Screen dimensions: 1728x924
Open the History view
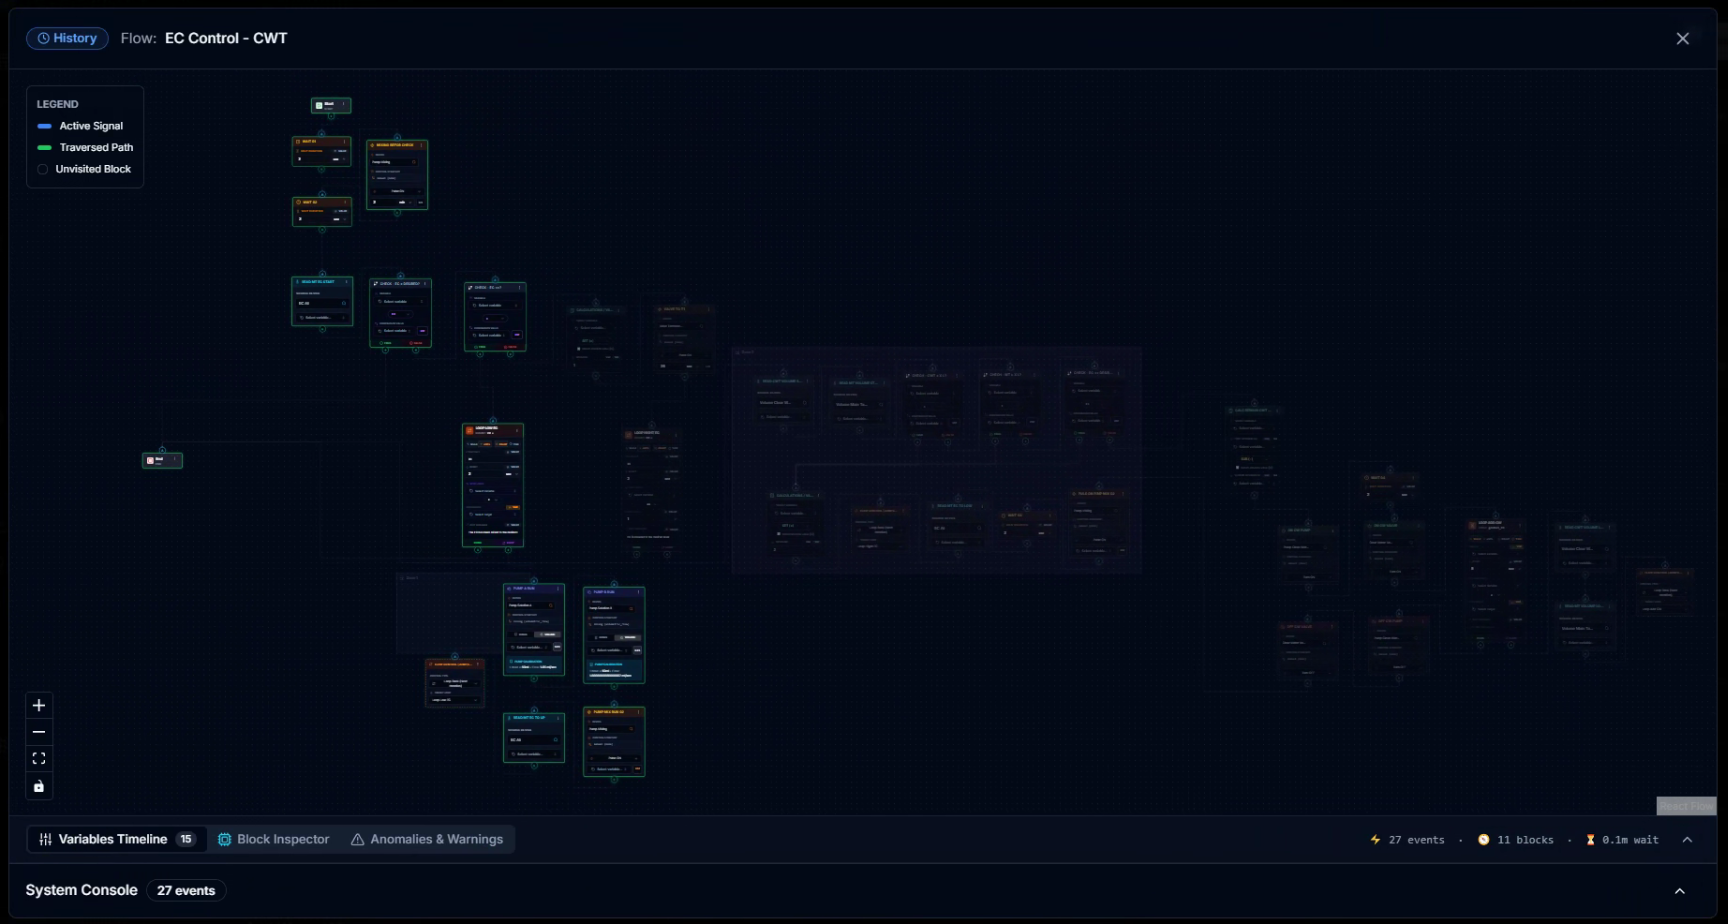click(x=67, y=38)
